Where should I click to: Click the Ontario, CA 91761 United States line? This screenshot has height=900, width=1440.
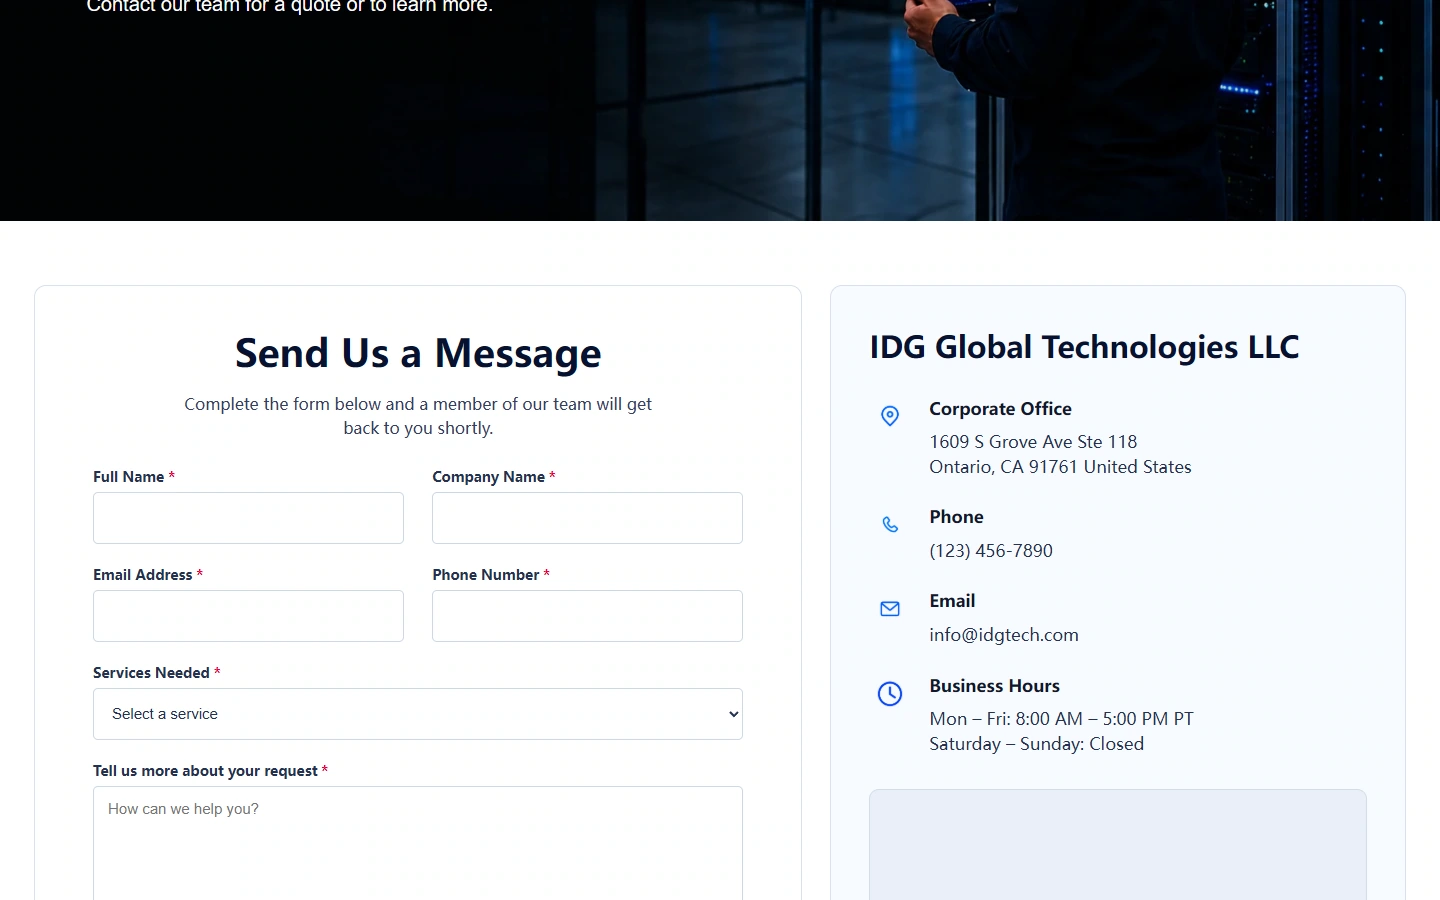coord(1060,467)
